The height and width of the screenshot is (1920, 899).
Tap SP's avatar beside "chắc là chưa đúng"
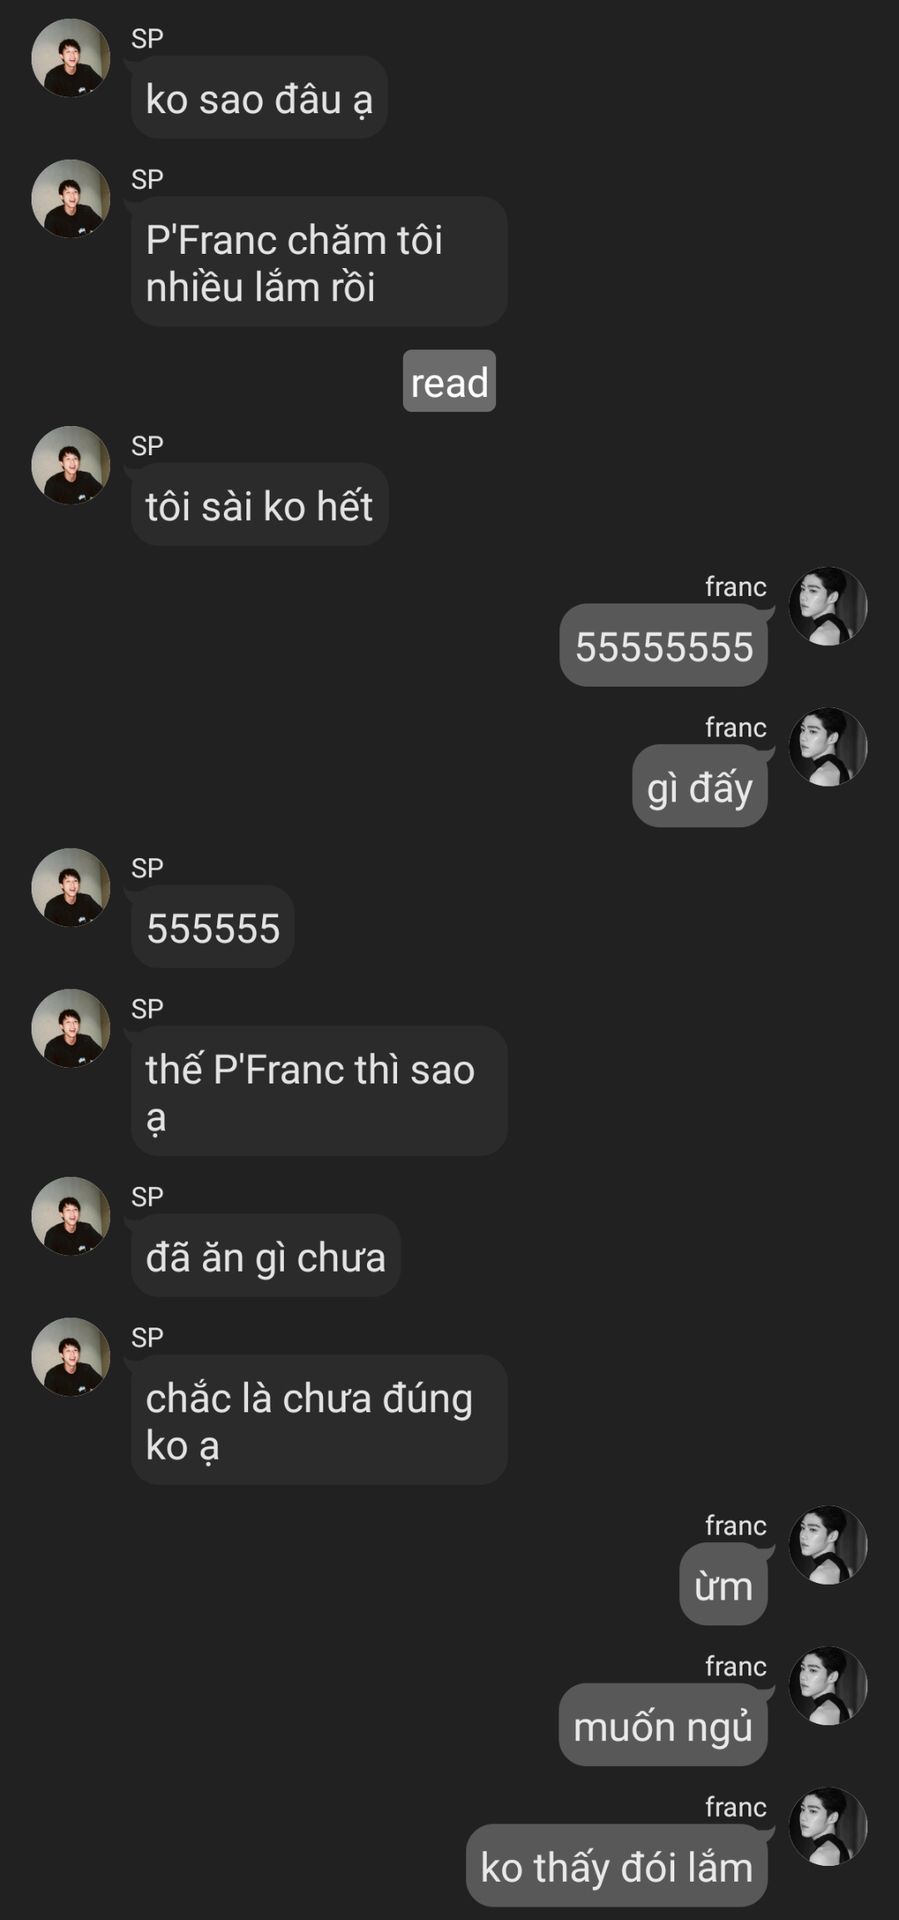[x=70, y=1357]
